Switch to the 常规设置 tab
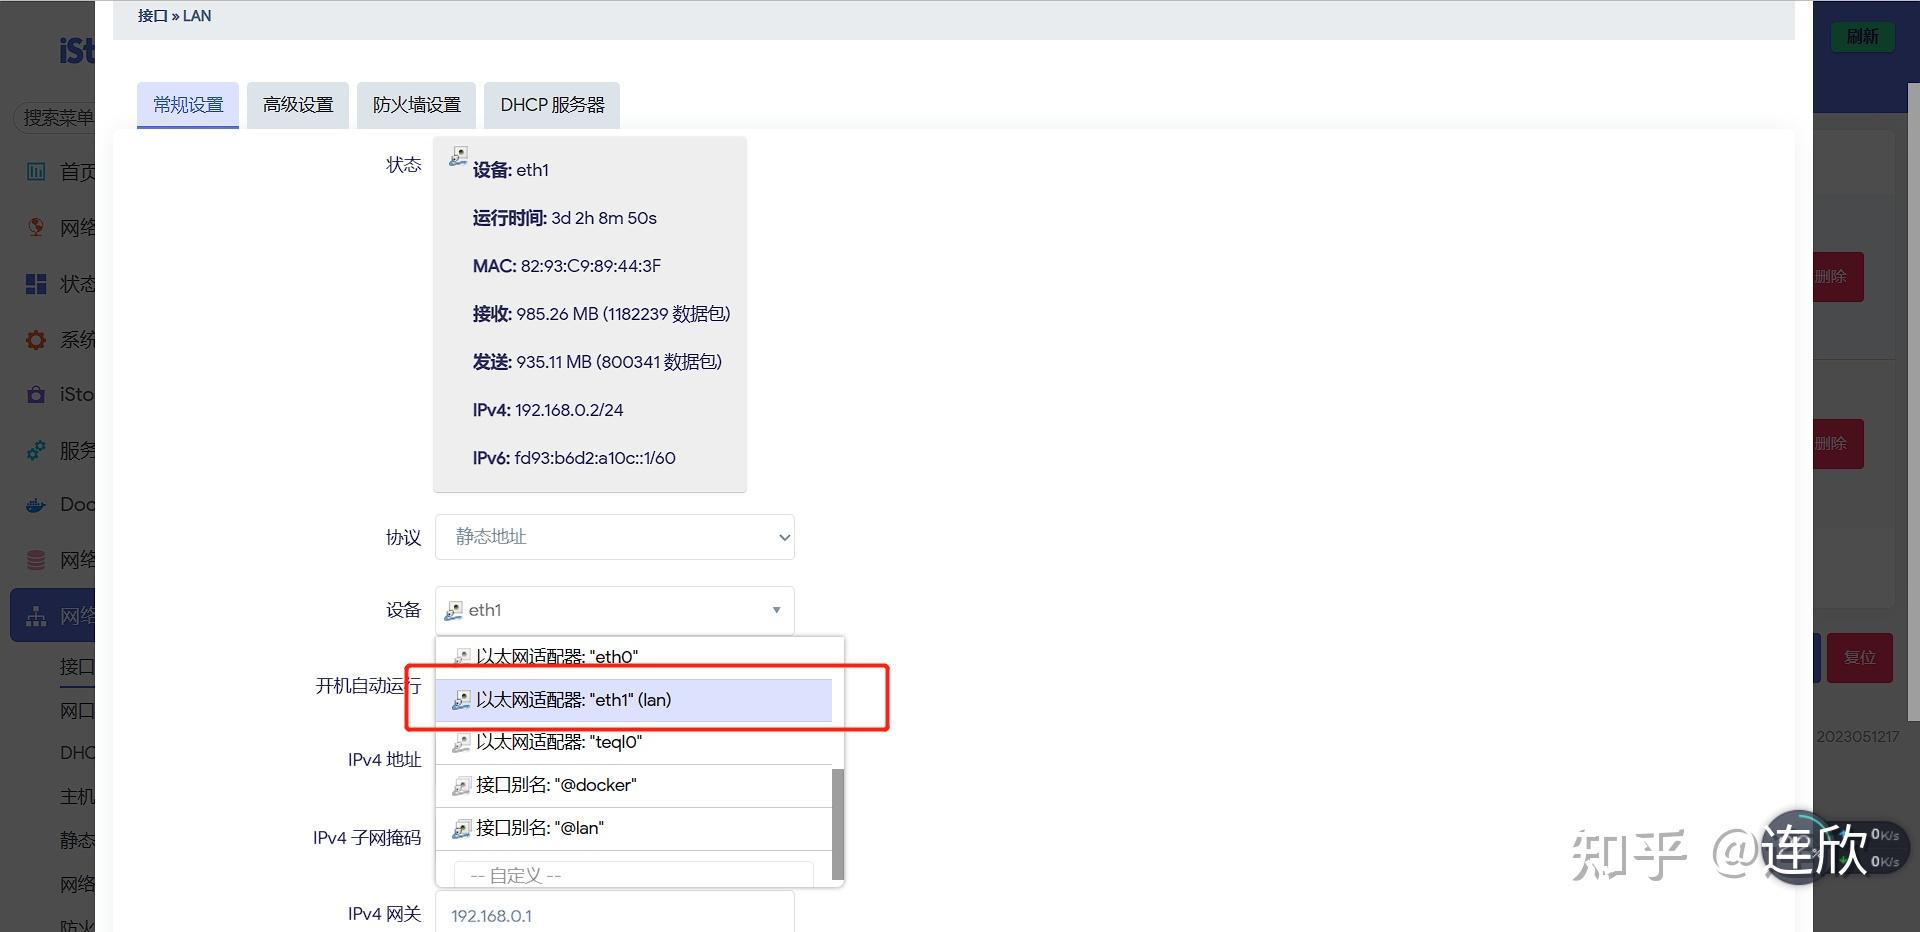This screenshot has width=1920, height=932. coord(188,105)
